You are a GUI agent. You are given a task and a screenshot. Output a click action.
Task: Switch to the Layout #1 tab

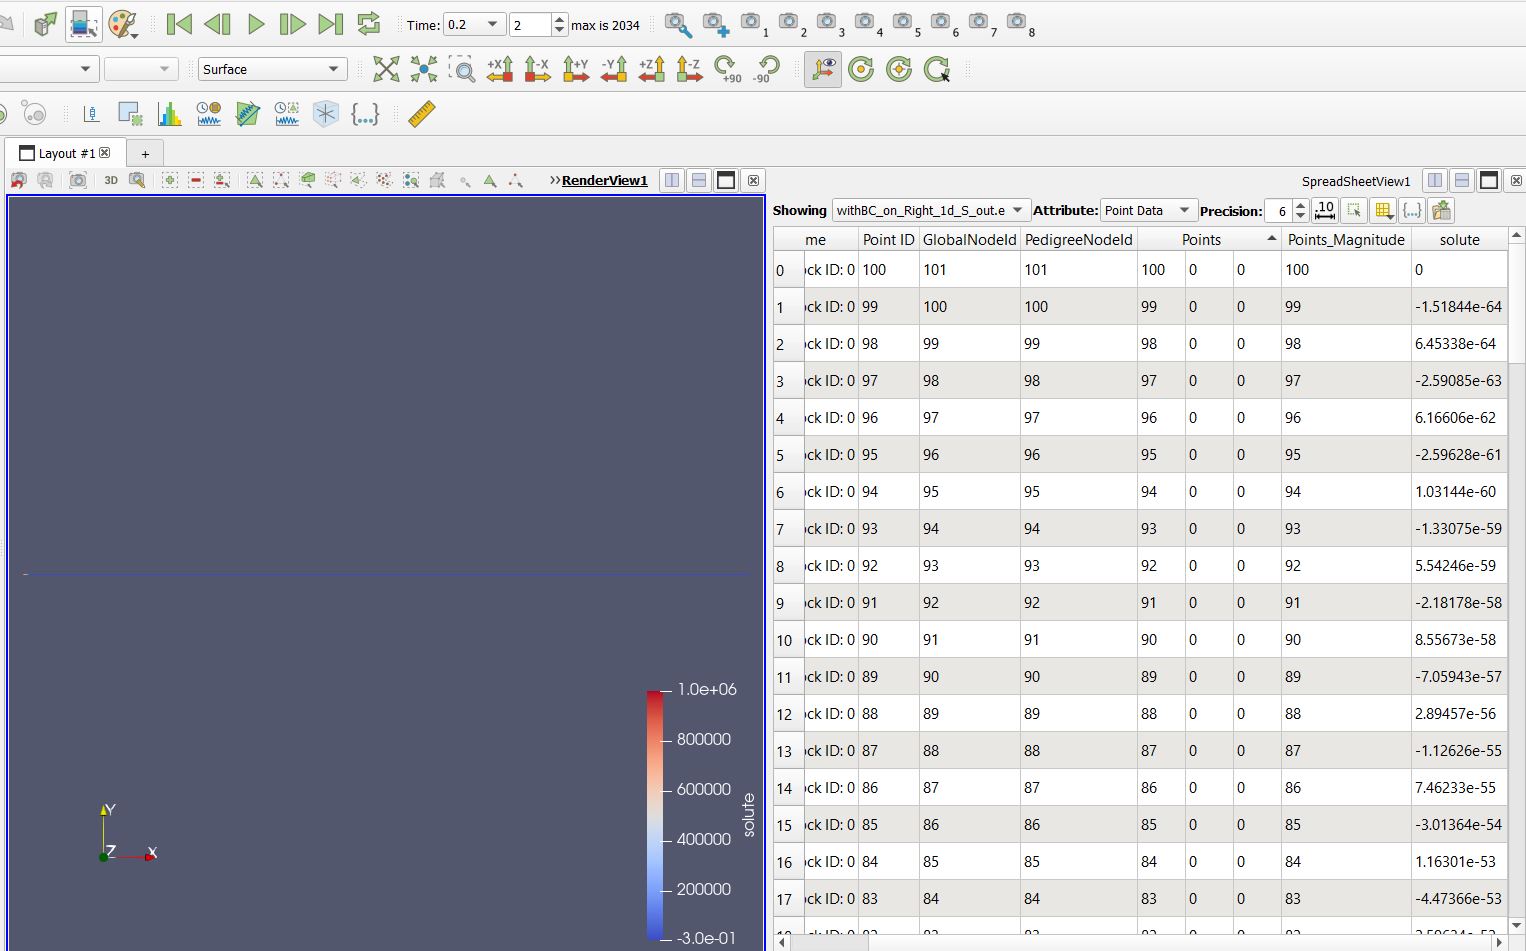(64, 152)
